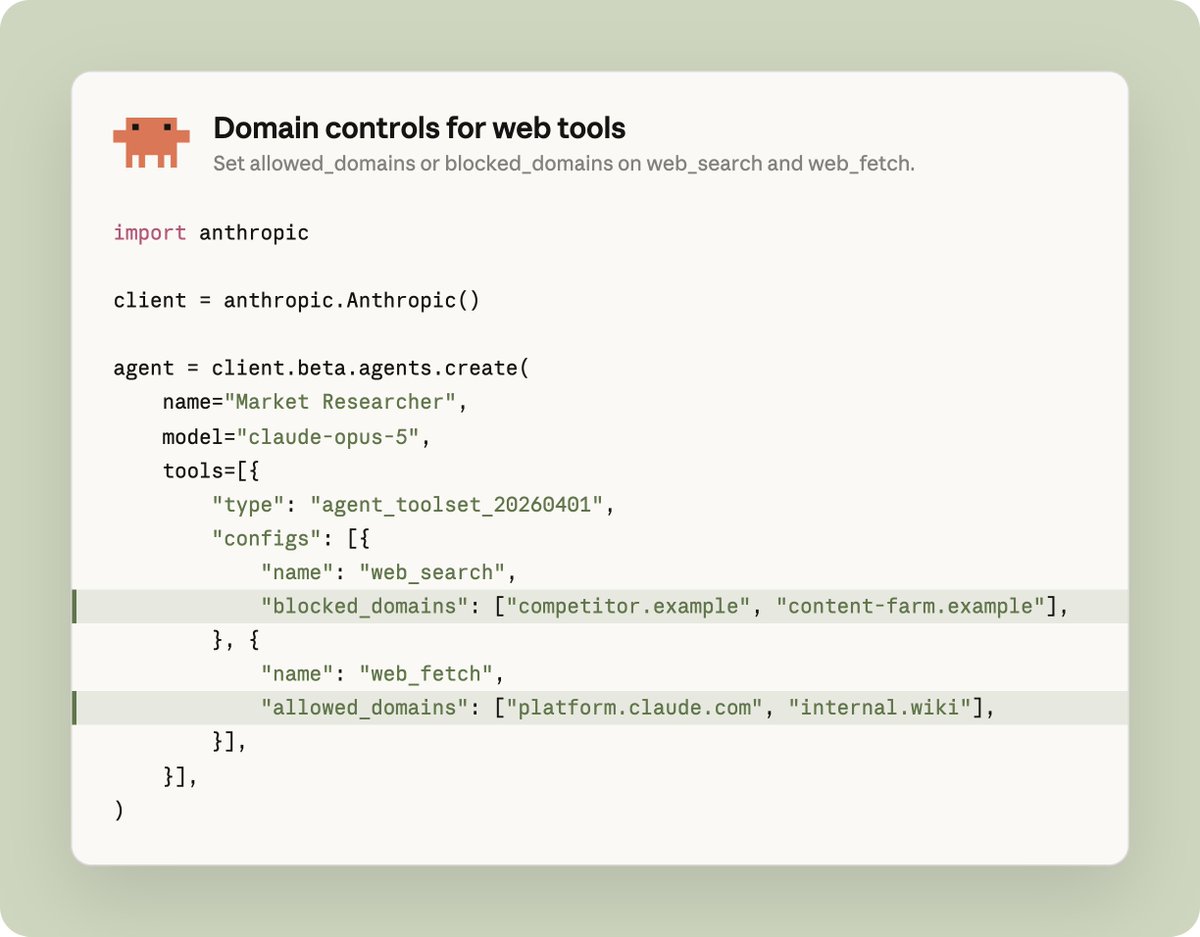Click the line "client = anthropic.Anthropic()"

coord(297,300)
